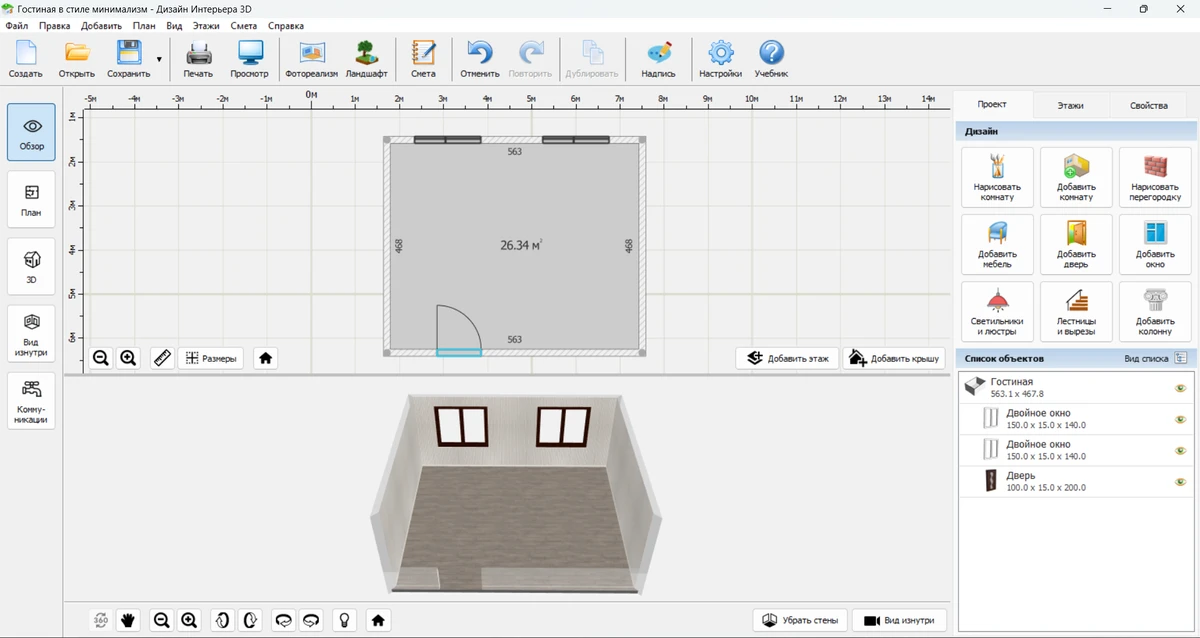Select the hand pan tool in the 3D toolbar
The width and height of the screenshot is (1200, 638).
[128, 620]
